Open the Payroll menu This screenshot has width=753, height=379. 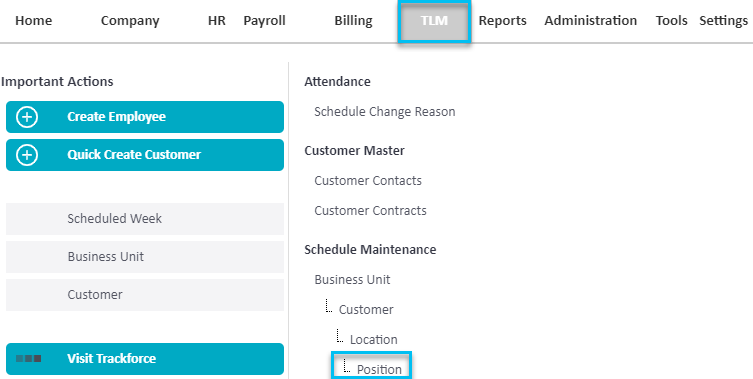pos(265,21)
